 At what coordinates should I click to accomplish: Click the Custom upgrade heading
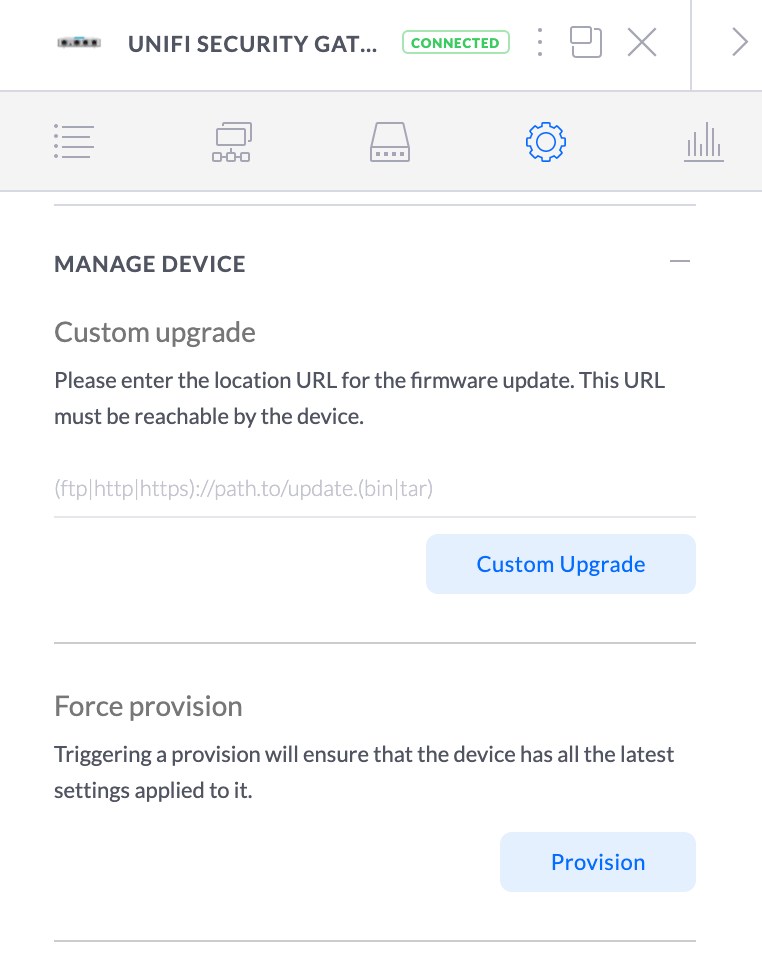[x=155, y=332]
